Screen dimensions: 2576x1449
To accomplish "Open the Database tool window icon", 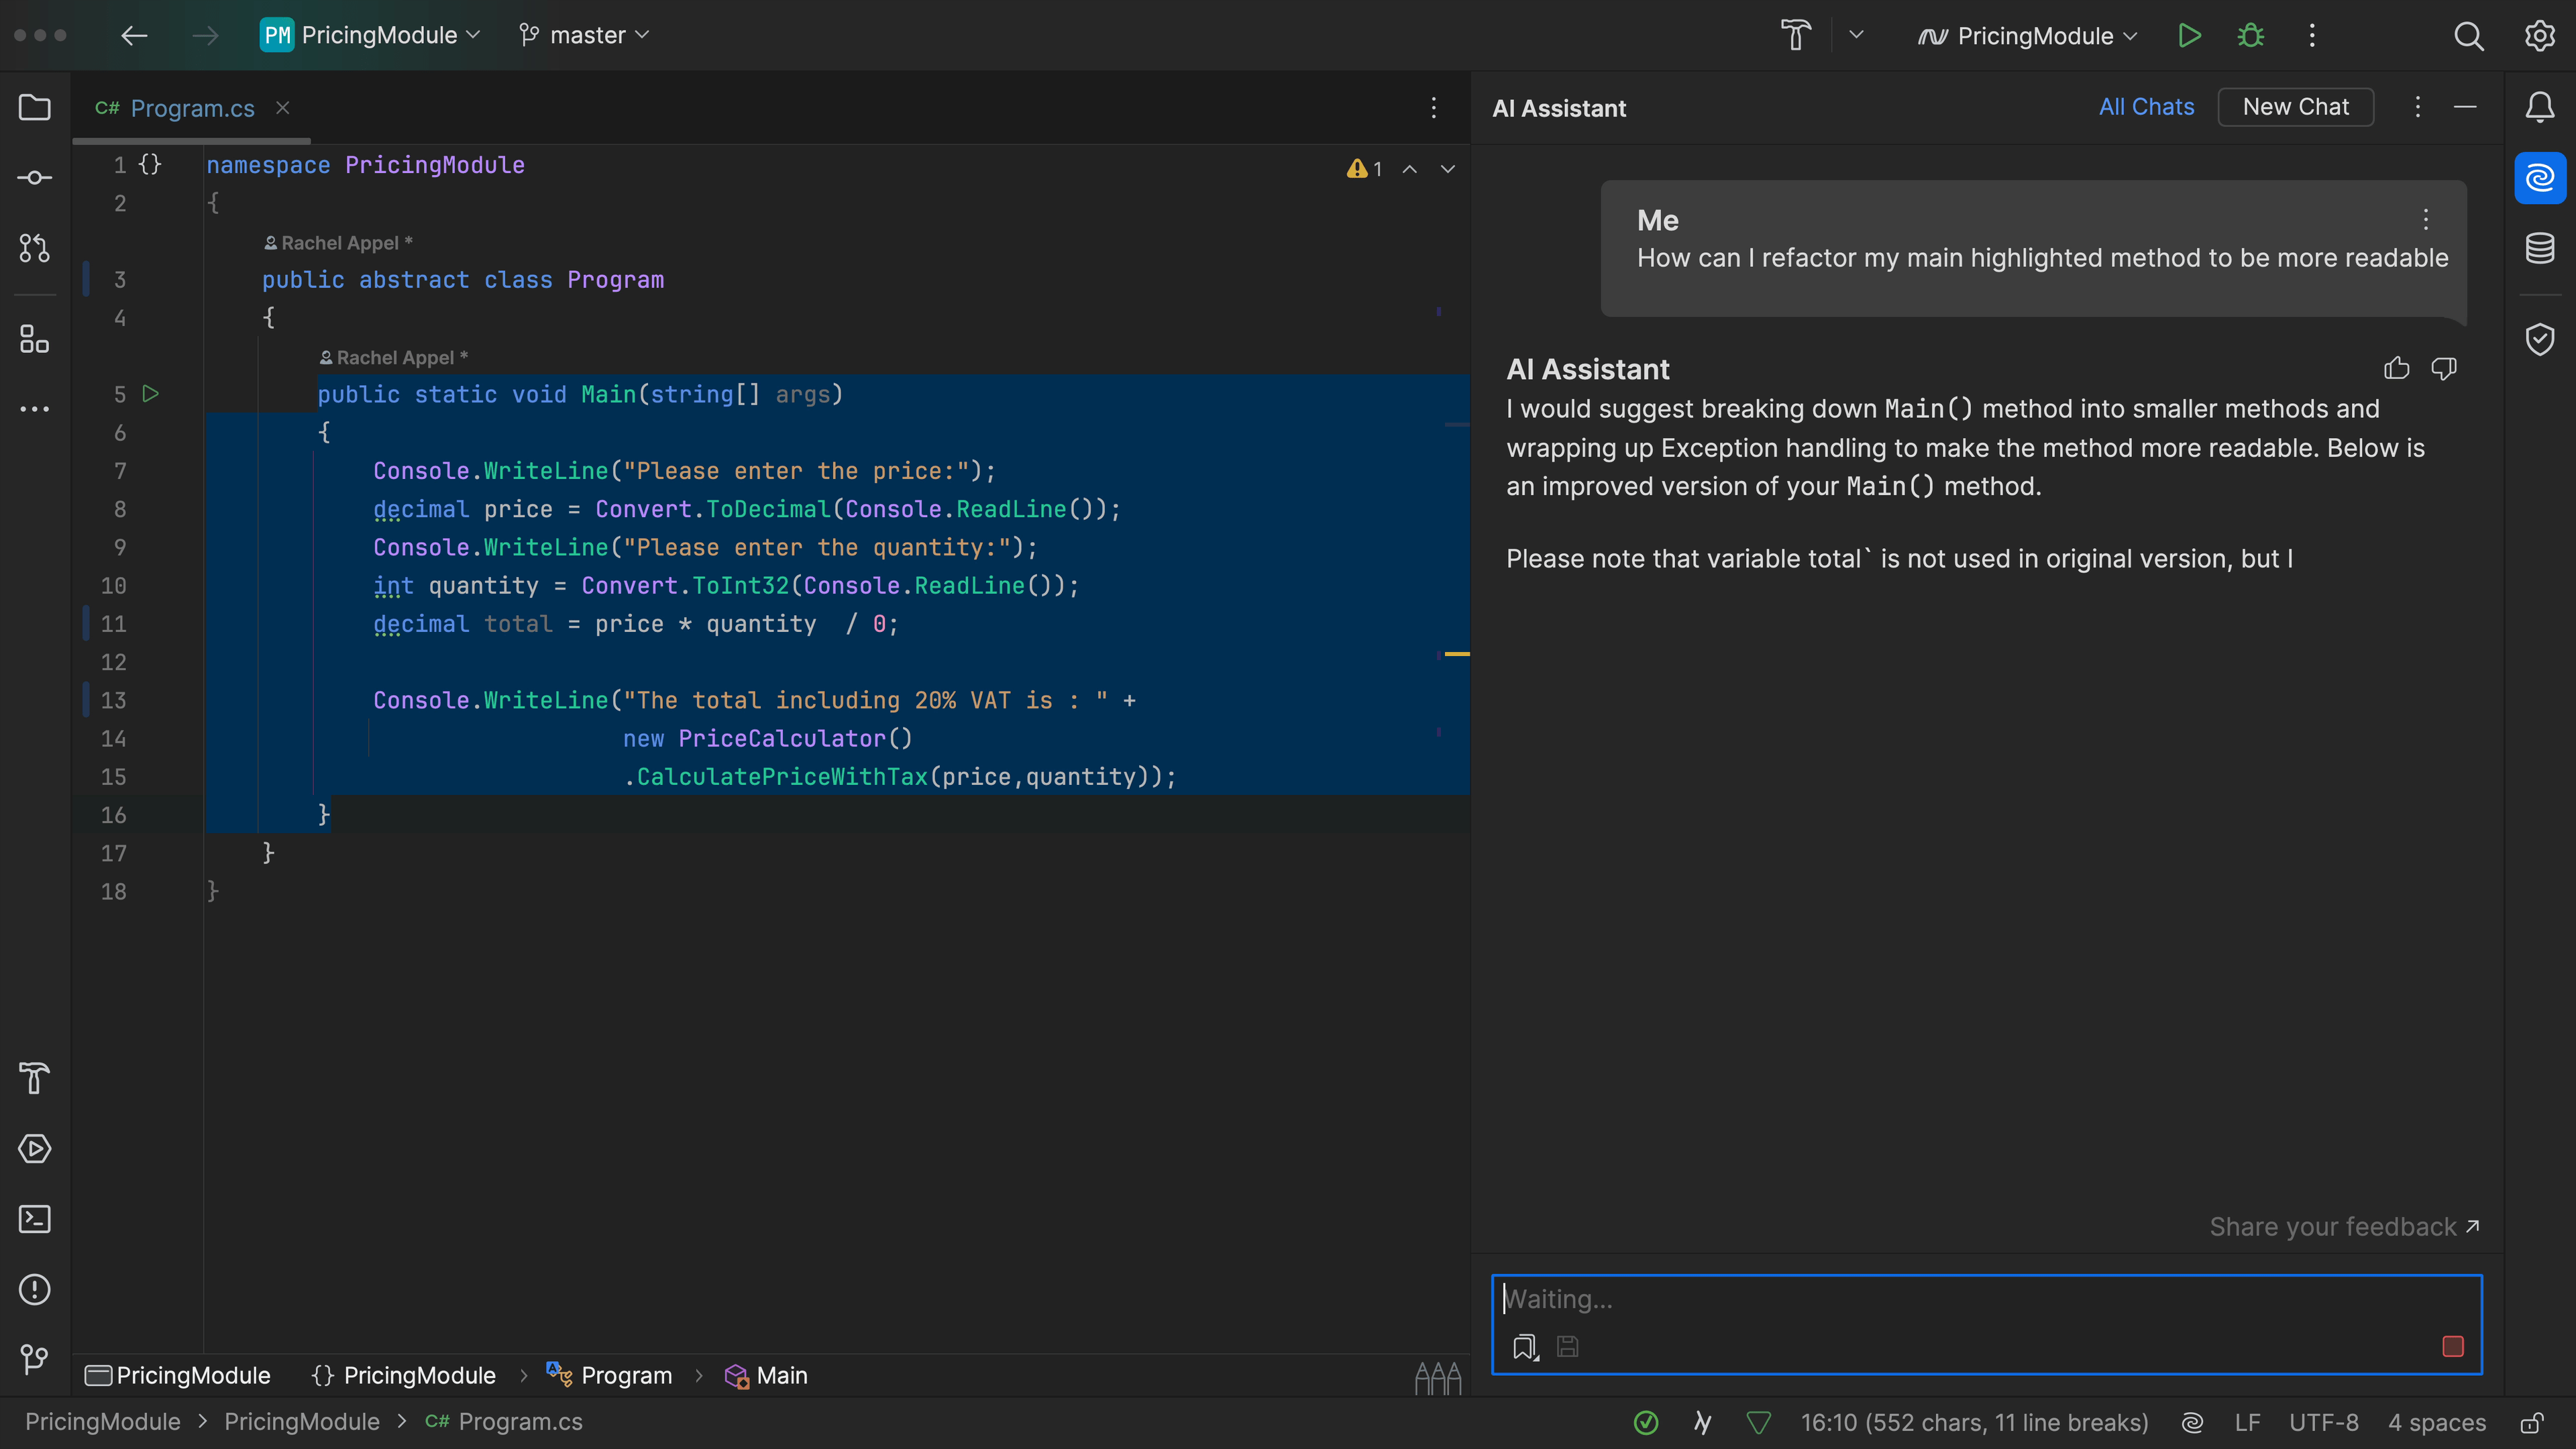I will click(2540, 248).
